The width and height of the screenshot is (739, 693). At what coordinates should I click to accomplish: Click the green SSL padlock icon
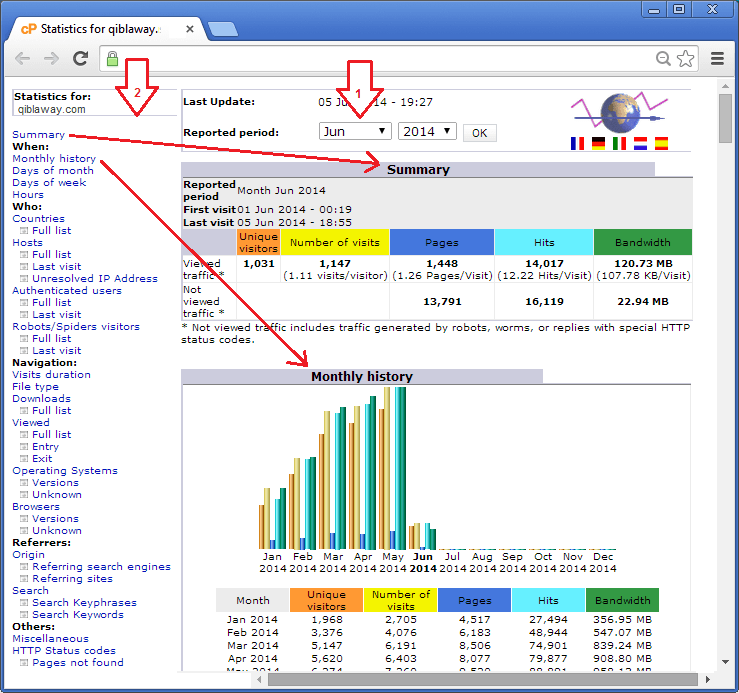pyautogui.click(x=113, y=59)
